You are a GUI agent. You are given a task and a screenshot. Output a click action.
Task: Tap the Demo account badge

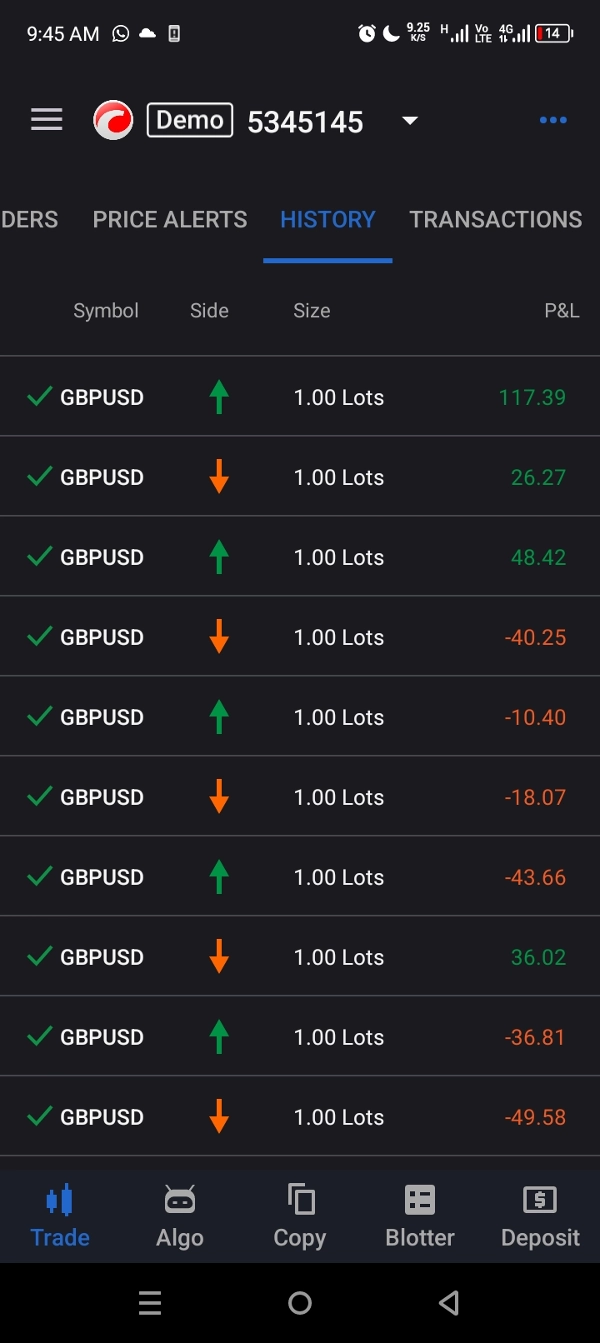pyautogui.click(x=189, y=119)
